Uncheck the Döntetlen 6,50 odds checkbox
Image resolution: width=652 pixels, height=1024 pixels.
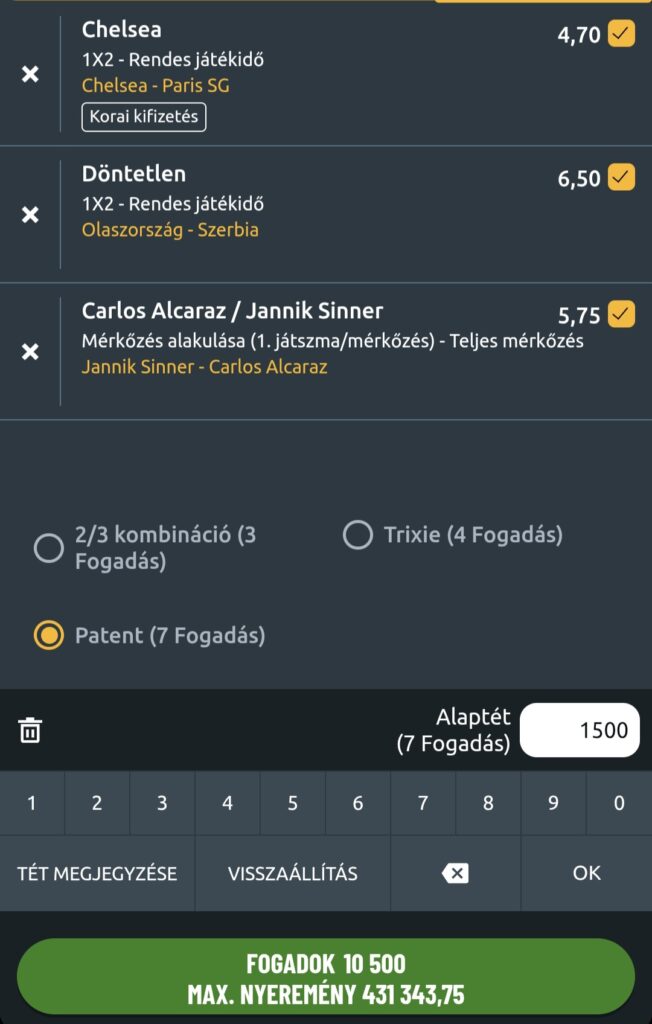pyautogui.click(x=621, y=178)
